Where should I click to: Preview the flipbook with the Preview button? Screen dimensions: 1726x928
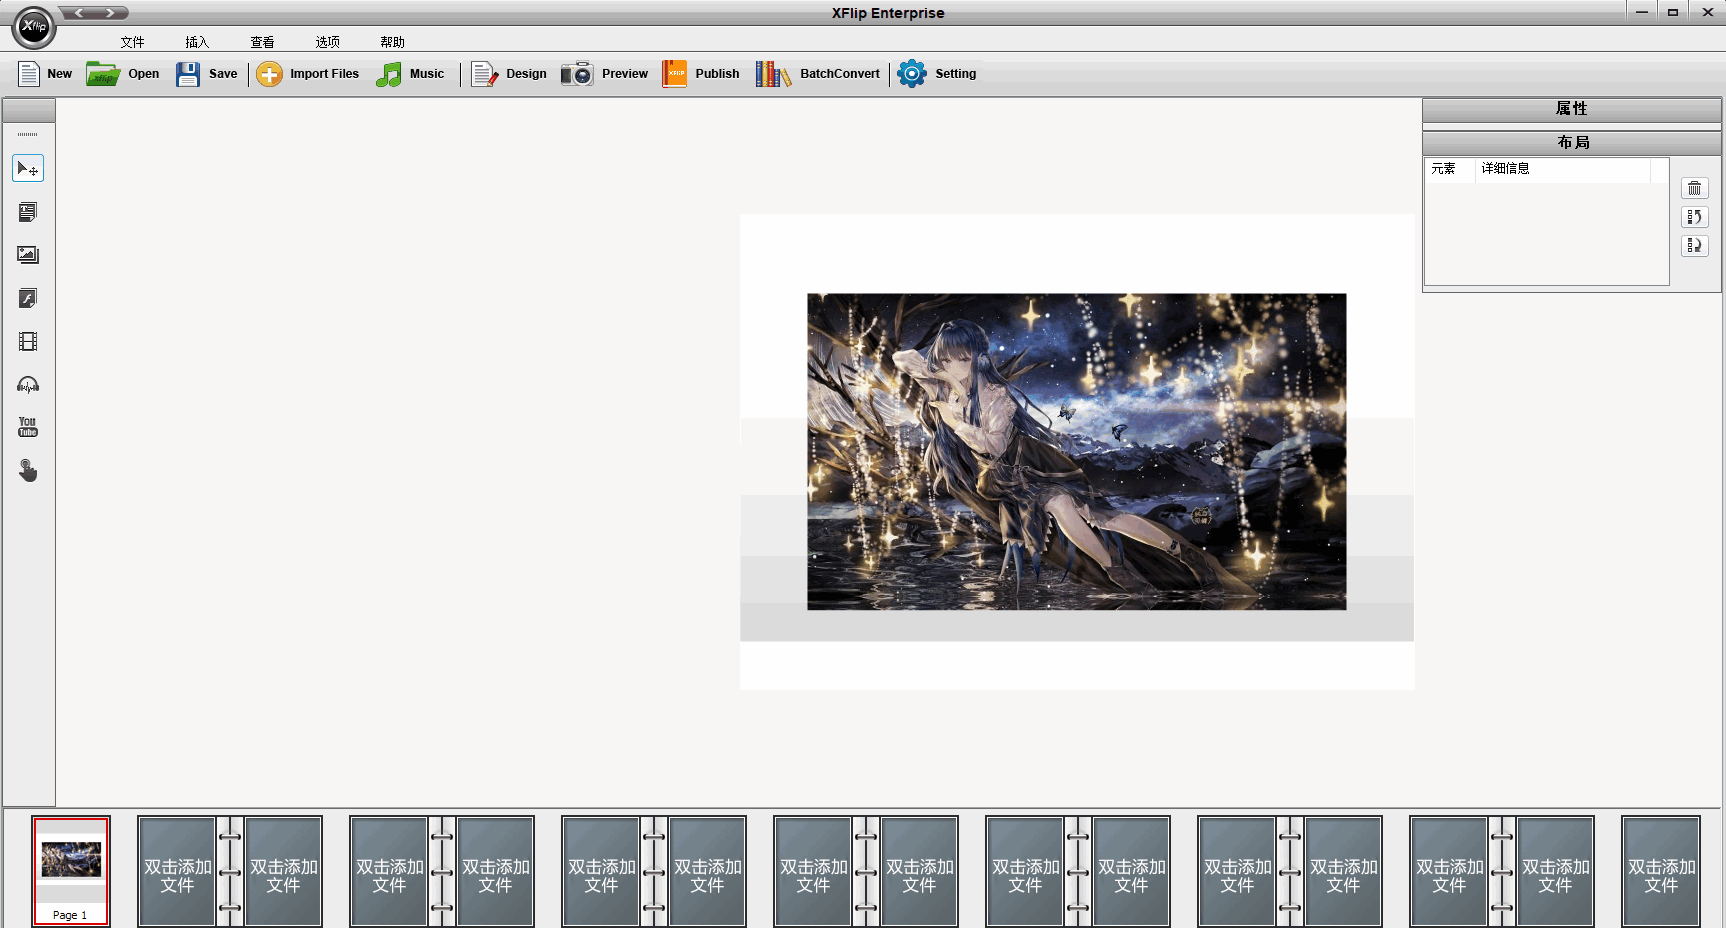(x=604, y=74)
